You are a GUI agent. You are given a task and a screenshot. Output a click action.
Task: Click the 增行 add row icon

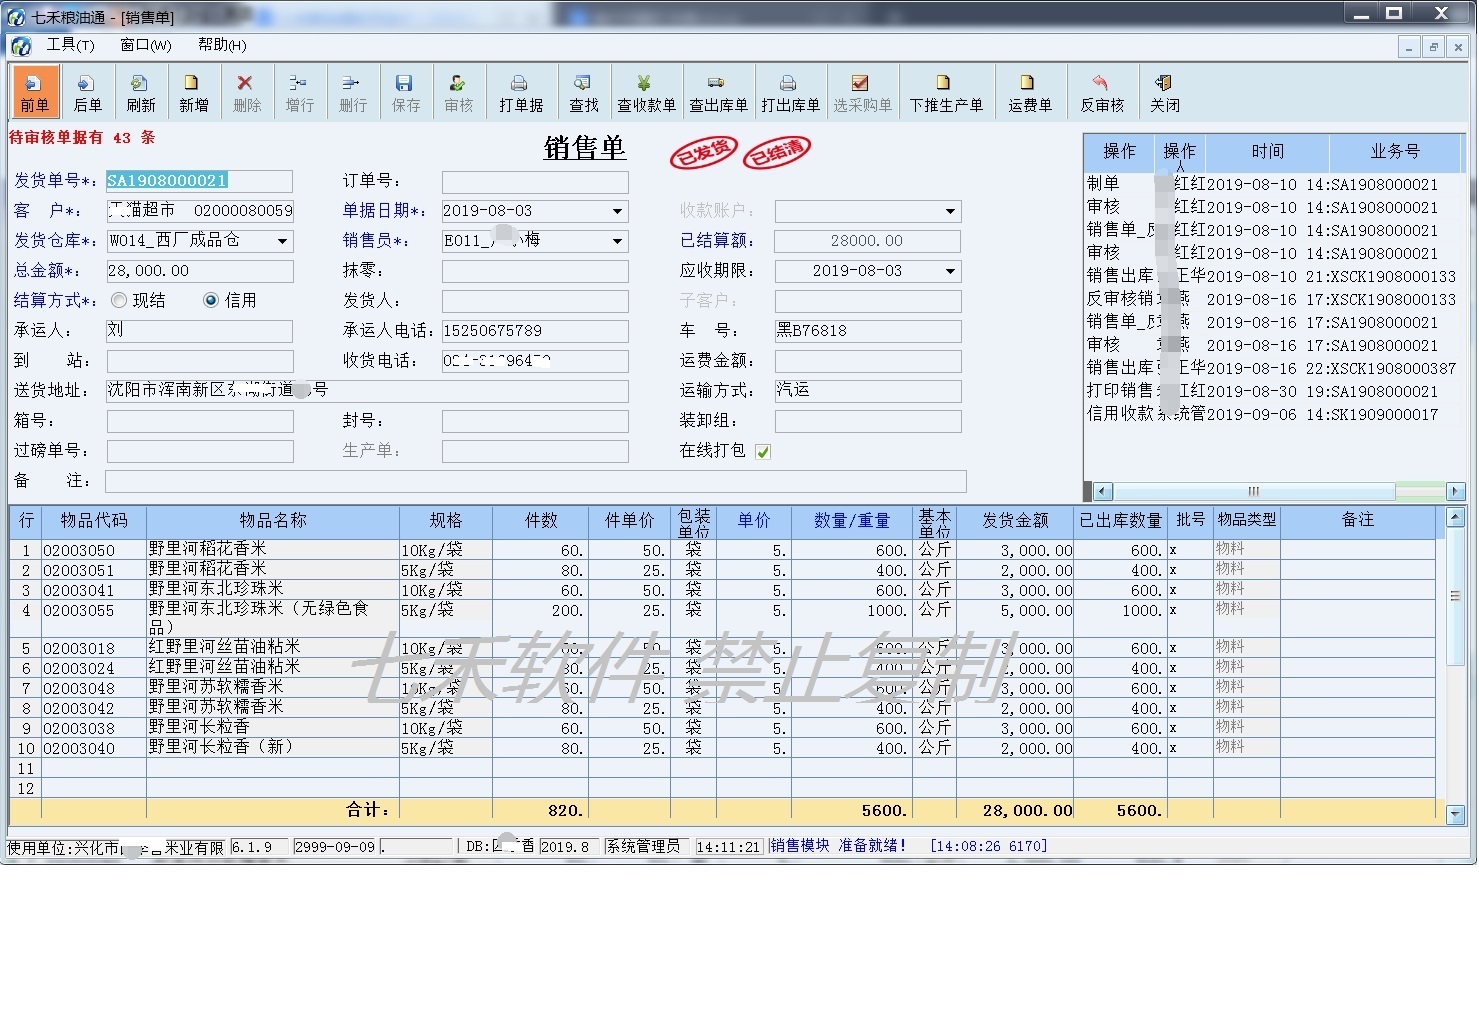[x=299, y=93]
